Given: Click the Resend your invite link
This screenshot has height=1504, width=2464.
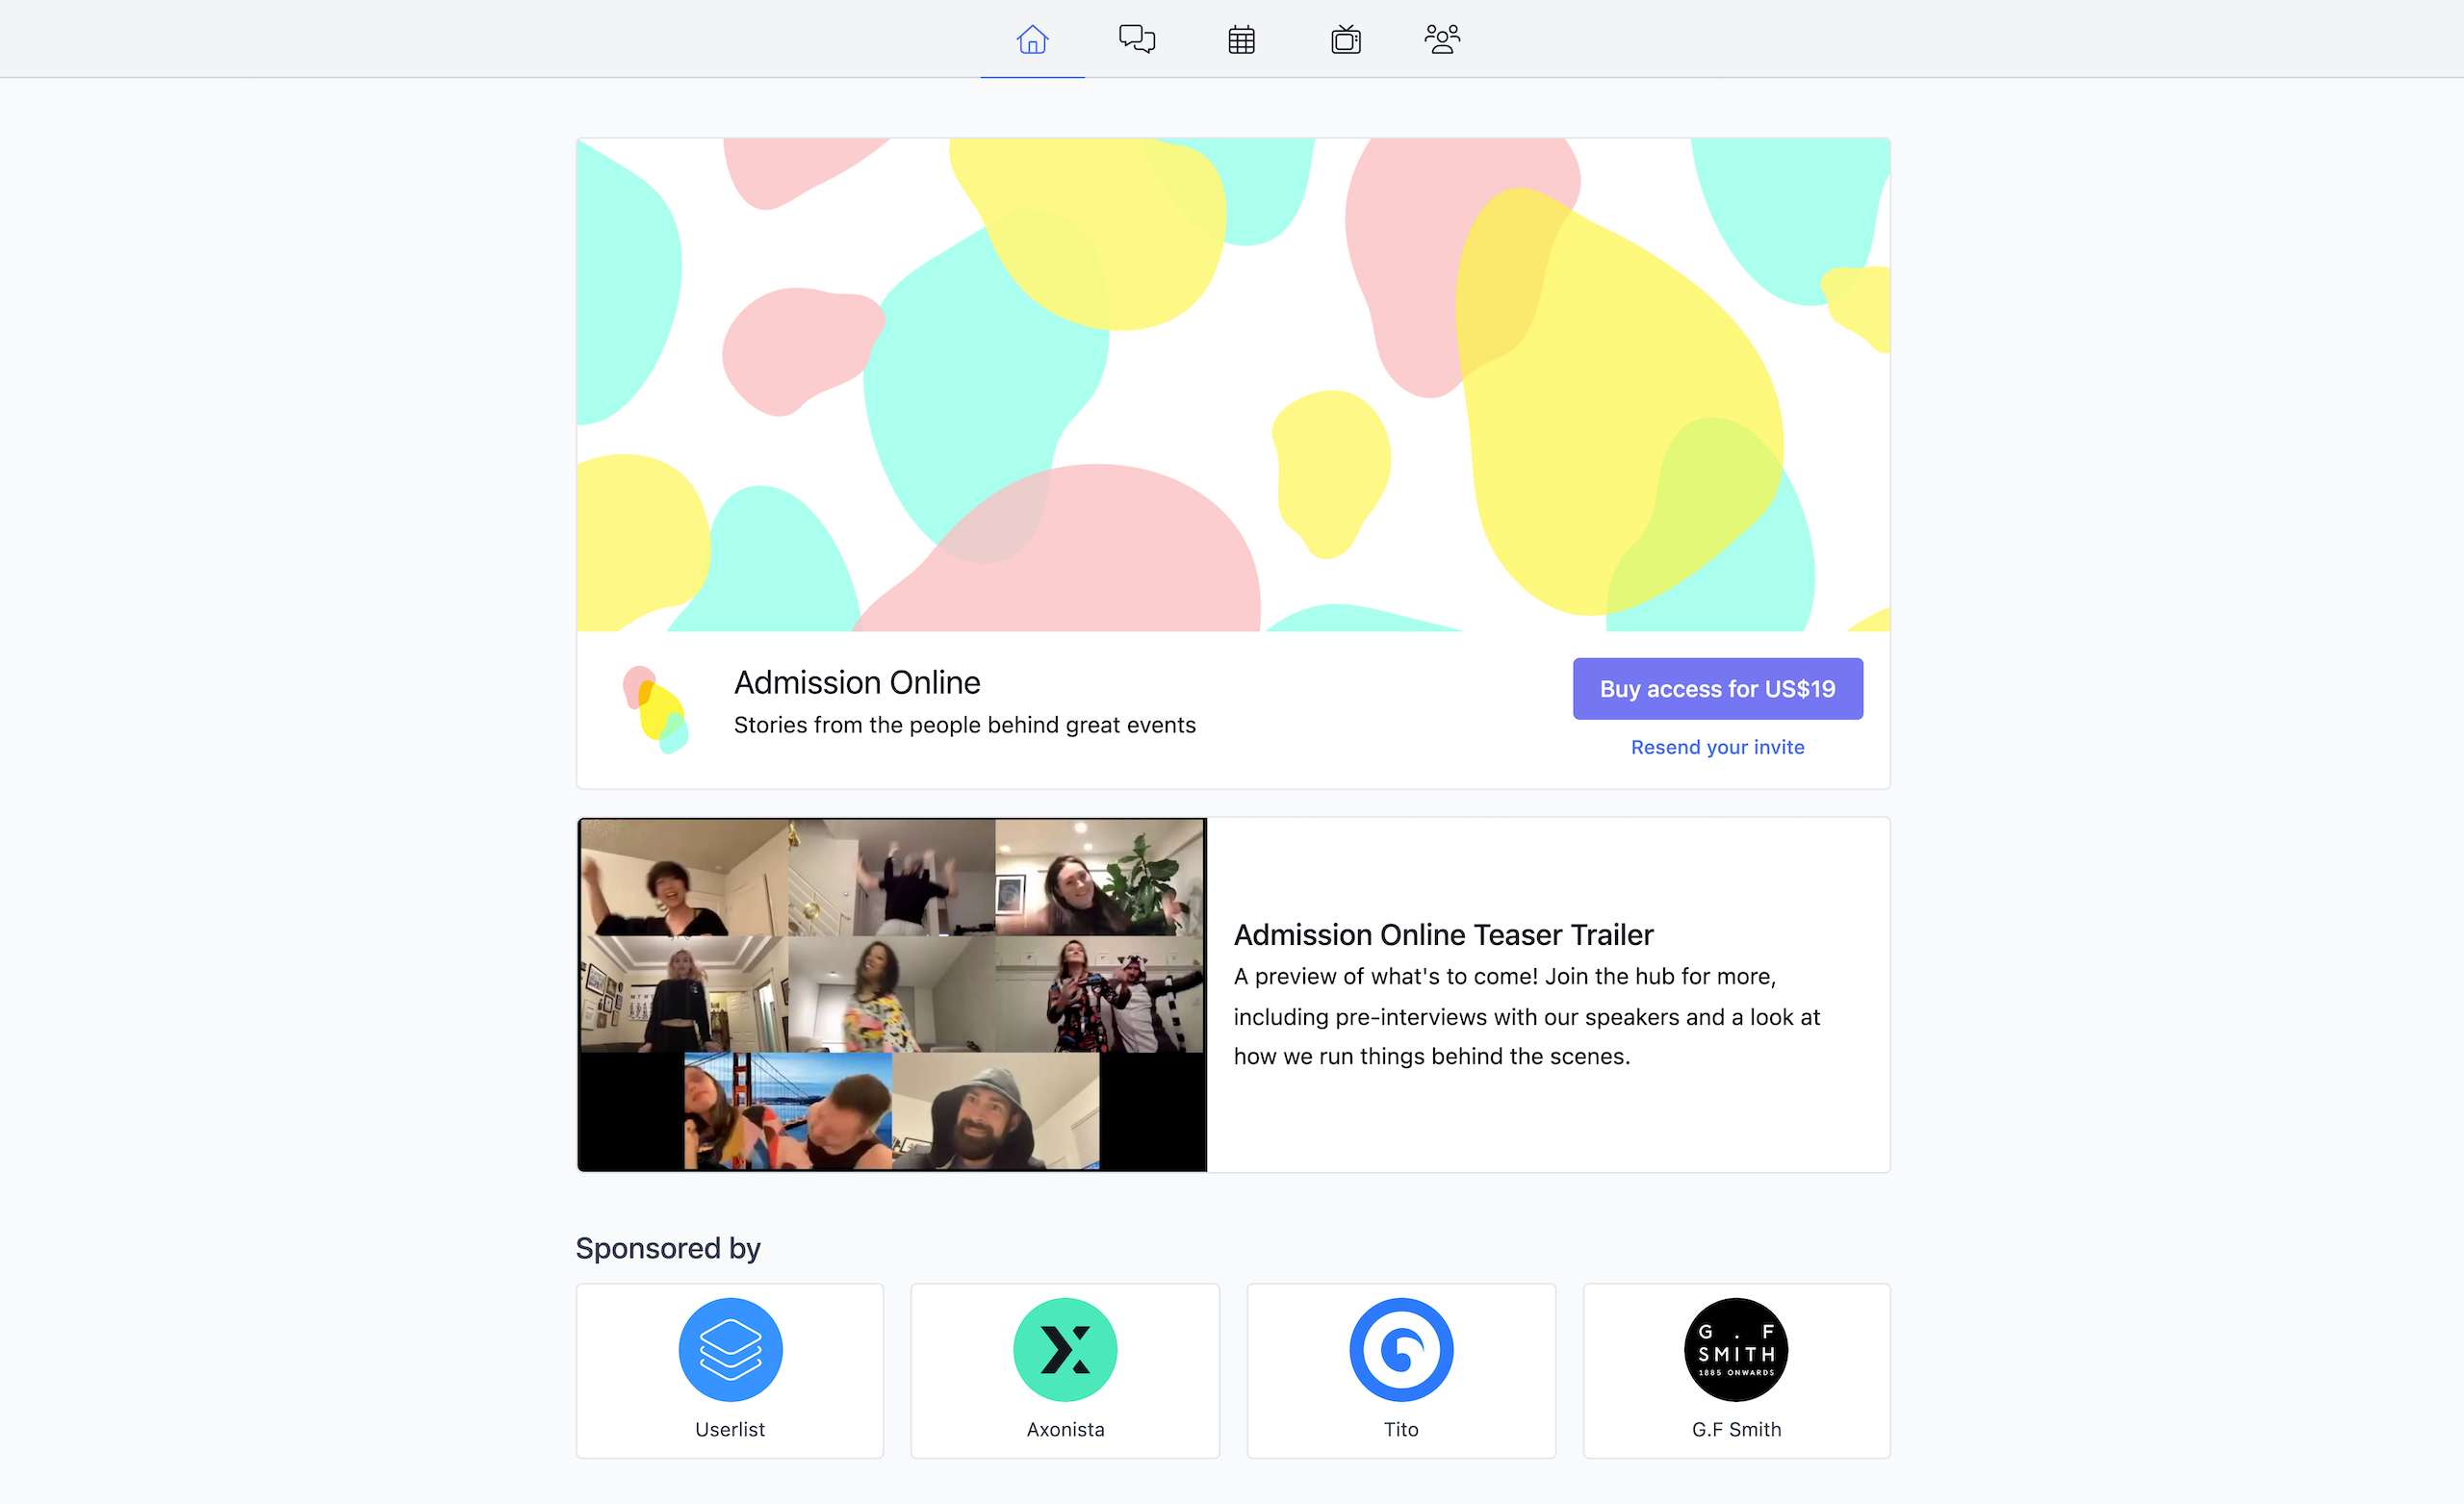Looking at the screenshot, I should pyautogui.click(x=1717, y=747).
